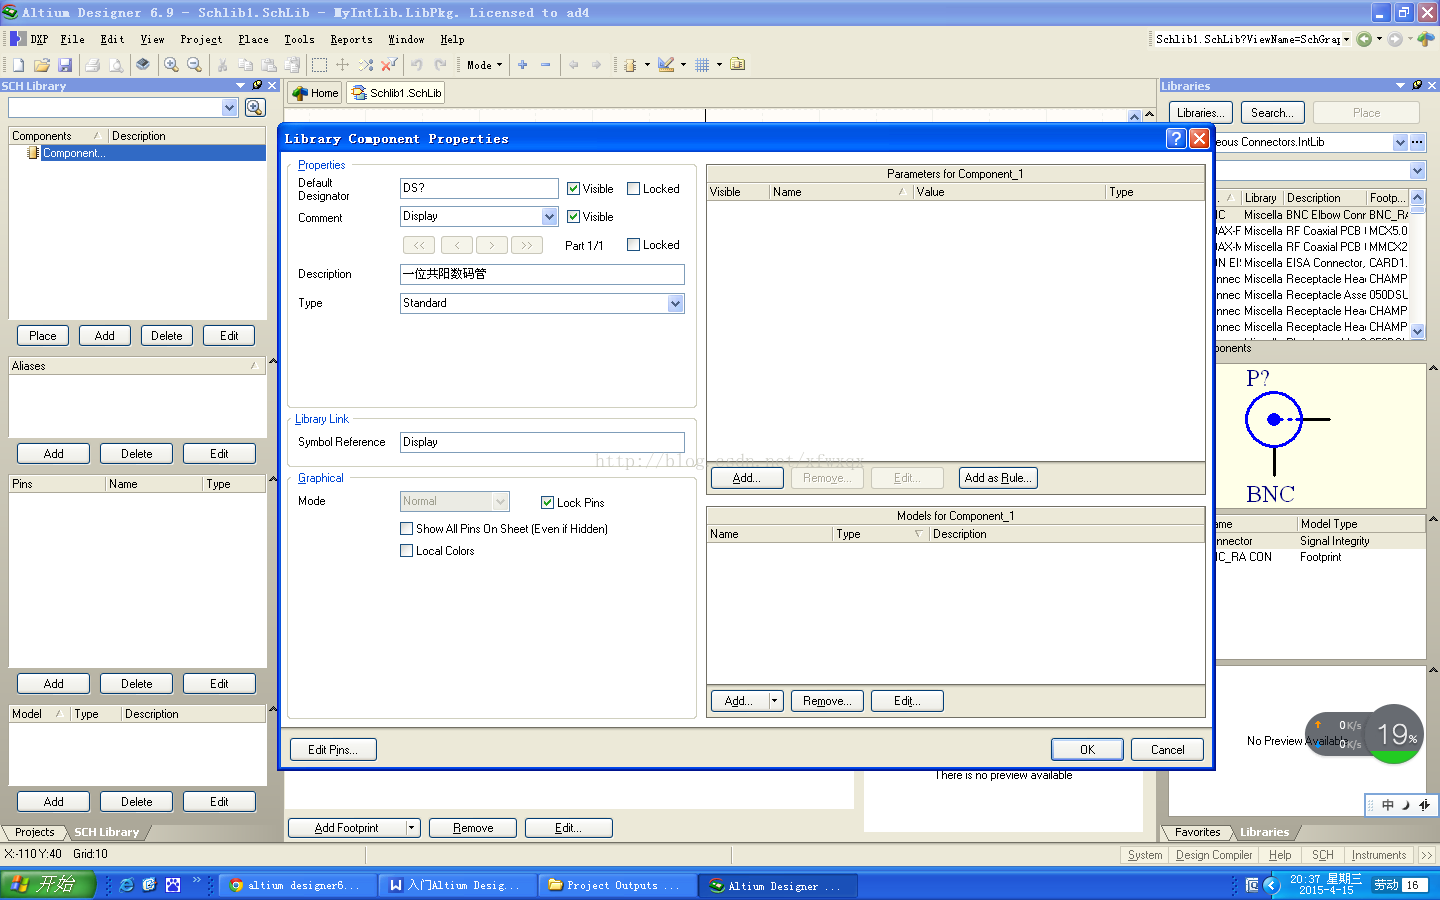Click the Windows Start button

click(47, 885)
